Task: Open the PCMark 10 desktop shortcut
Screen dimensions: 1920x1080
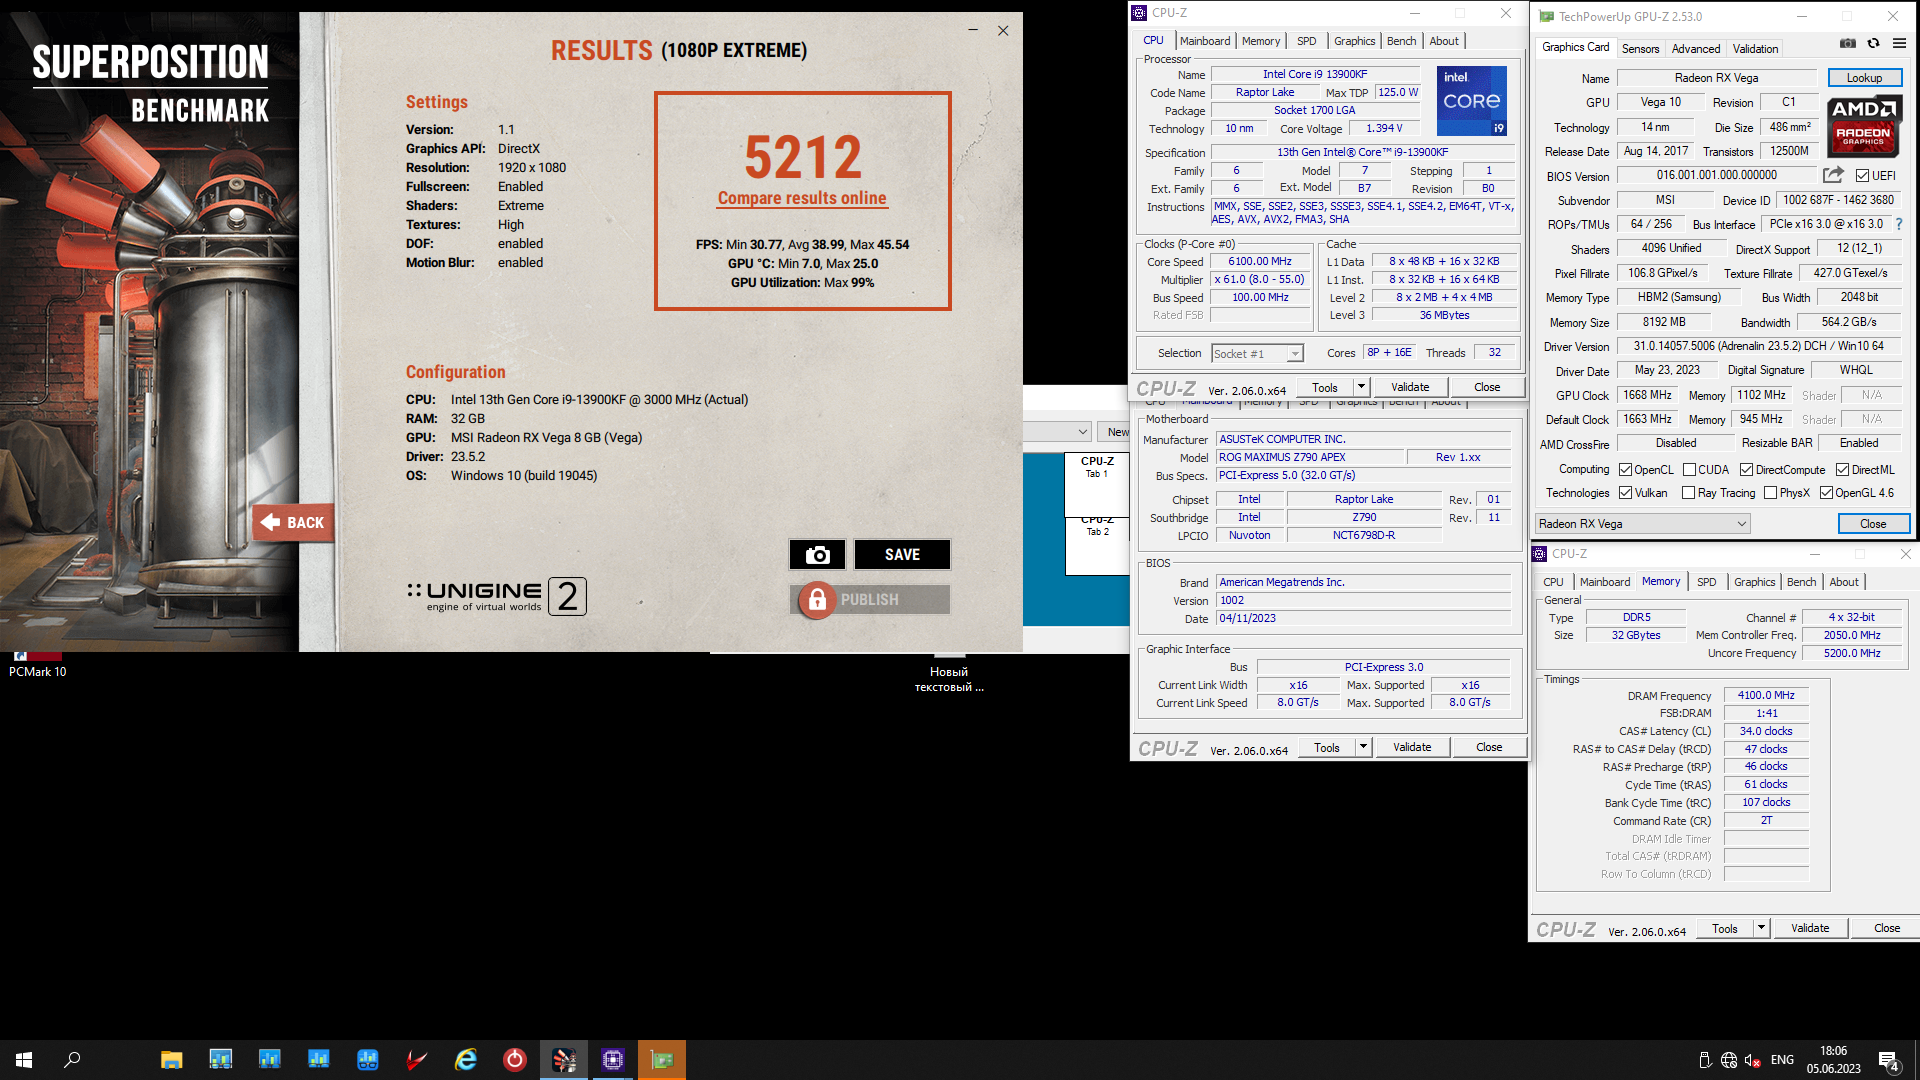Action: coord(37,664)
